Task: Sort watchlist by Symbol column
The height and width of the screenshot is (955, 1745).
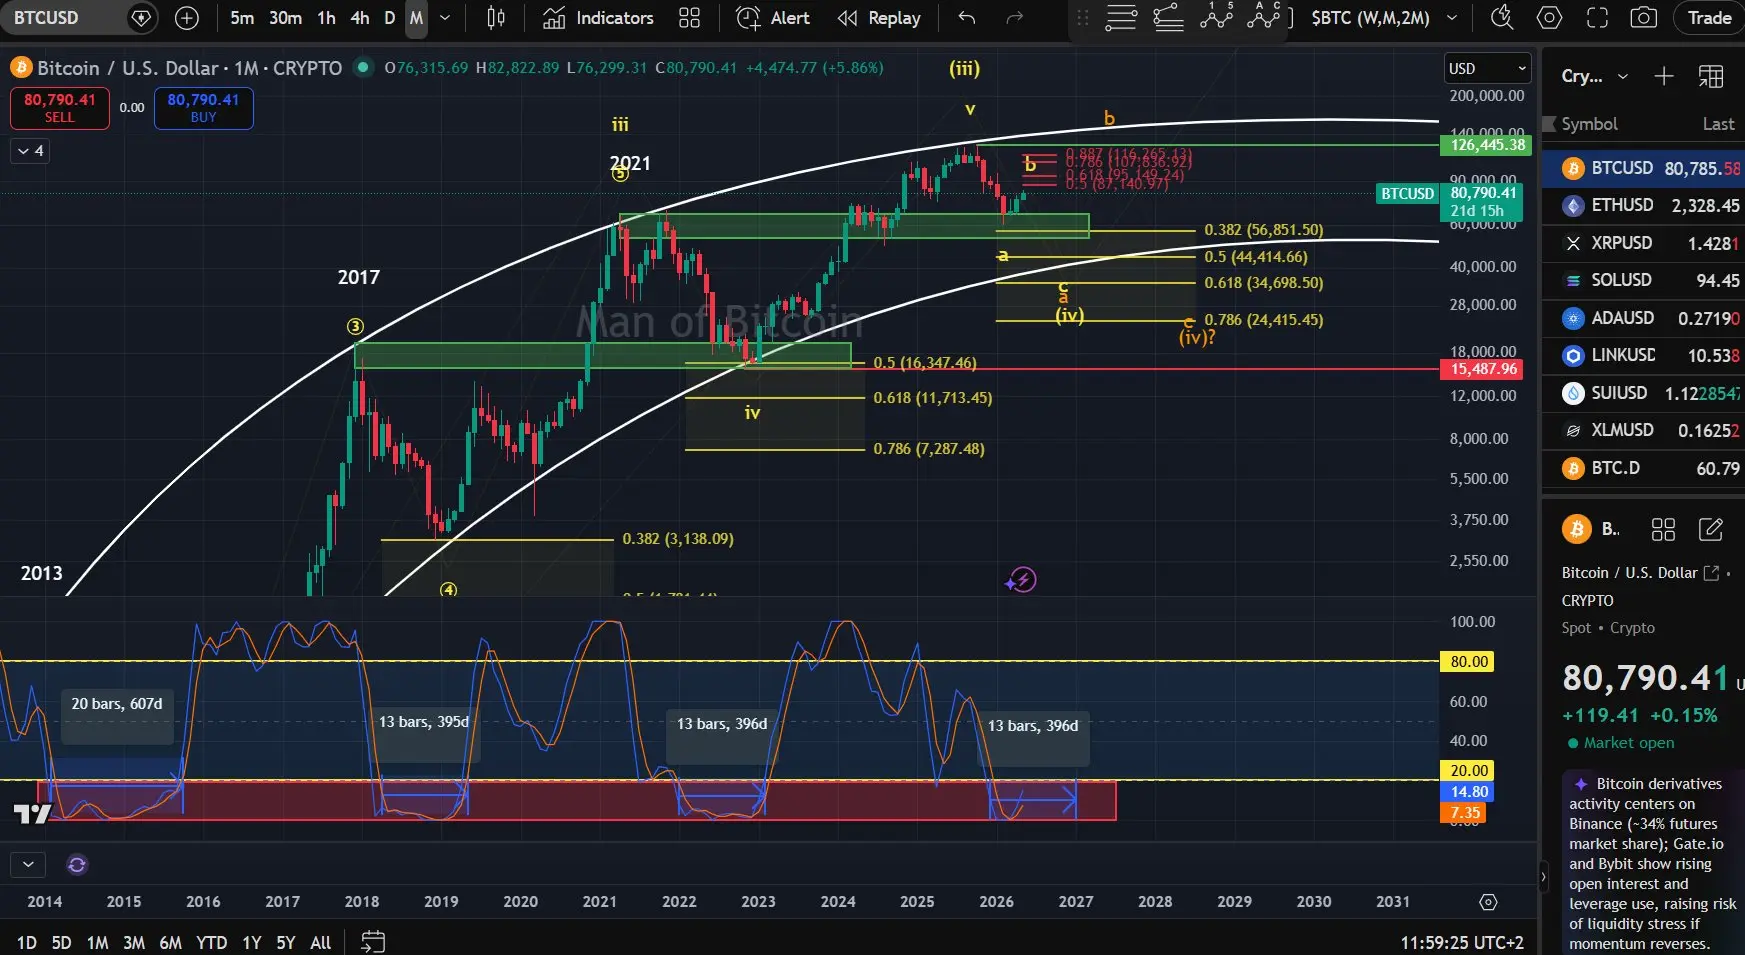Action: tap(1589, 124)
